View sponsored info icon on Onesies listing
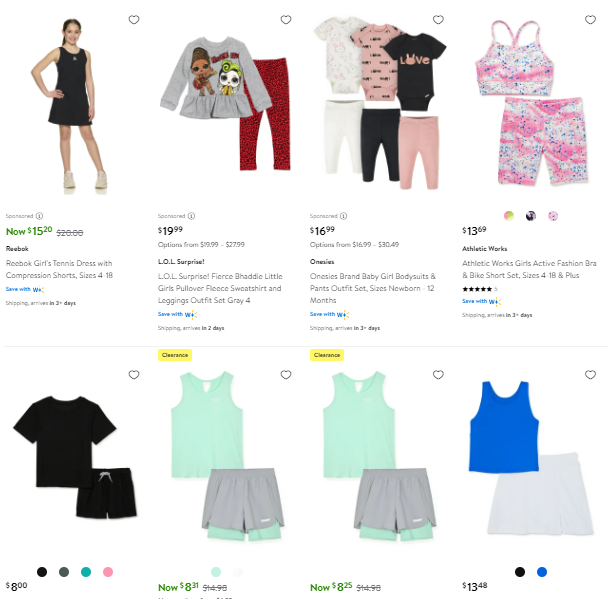 click(x=343, y=216)
